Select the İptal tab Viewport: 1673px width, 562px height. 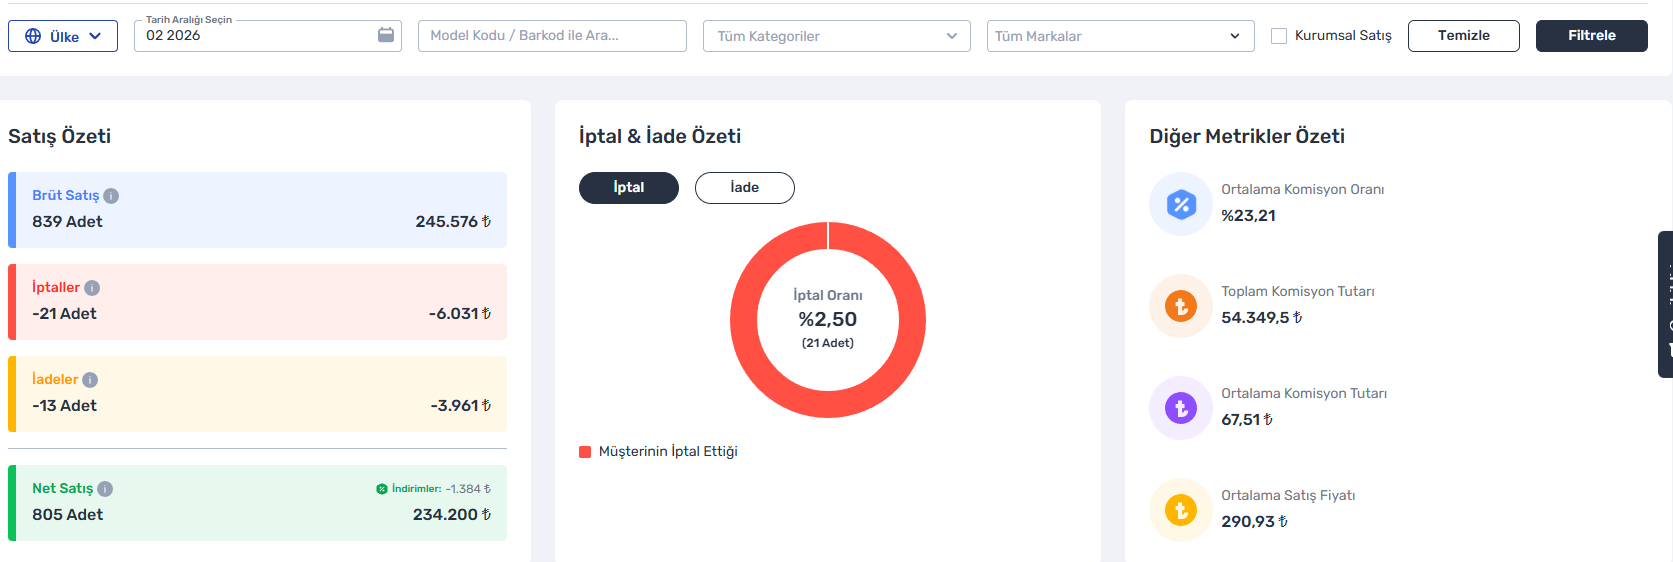click(629, 188)
